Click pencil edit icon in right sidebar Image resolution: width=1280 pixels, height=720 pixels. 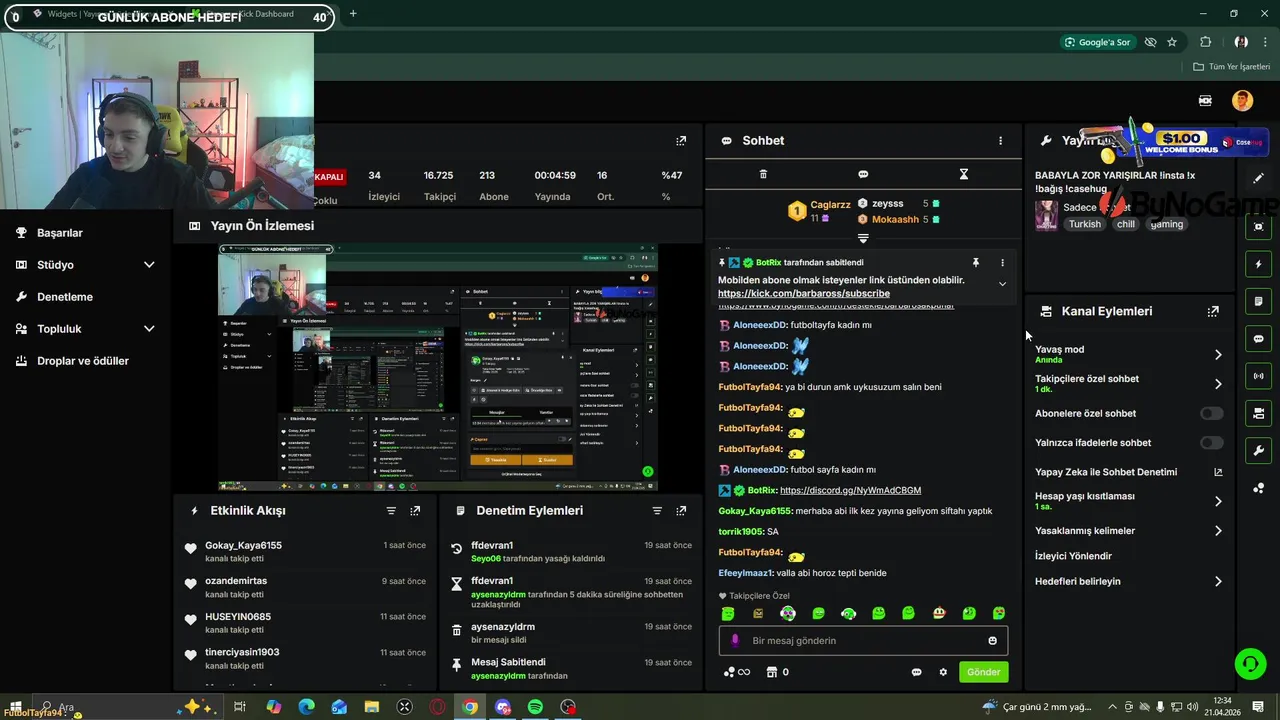pyautogui.click(x=1258, y=178)
